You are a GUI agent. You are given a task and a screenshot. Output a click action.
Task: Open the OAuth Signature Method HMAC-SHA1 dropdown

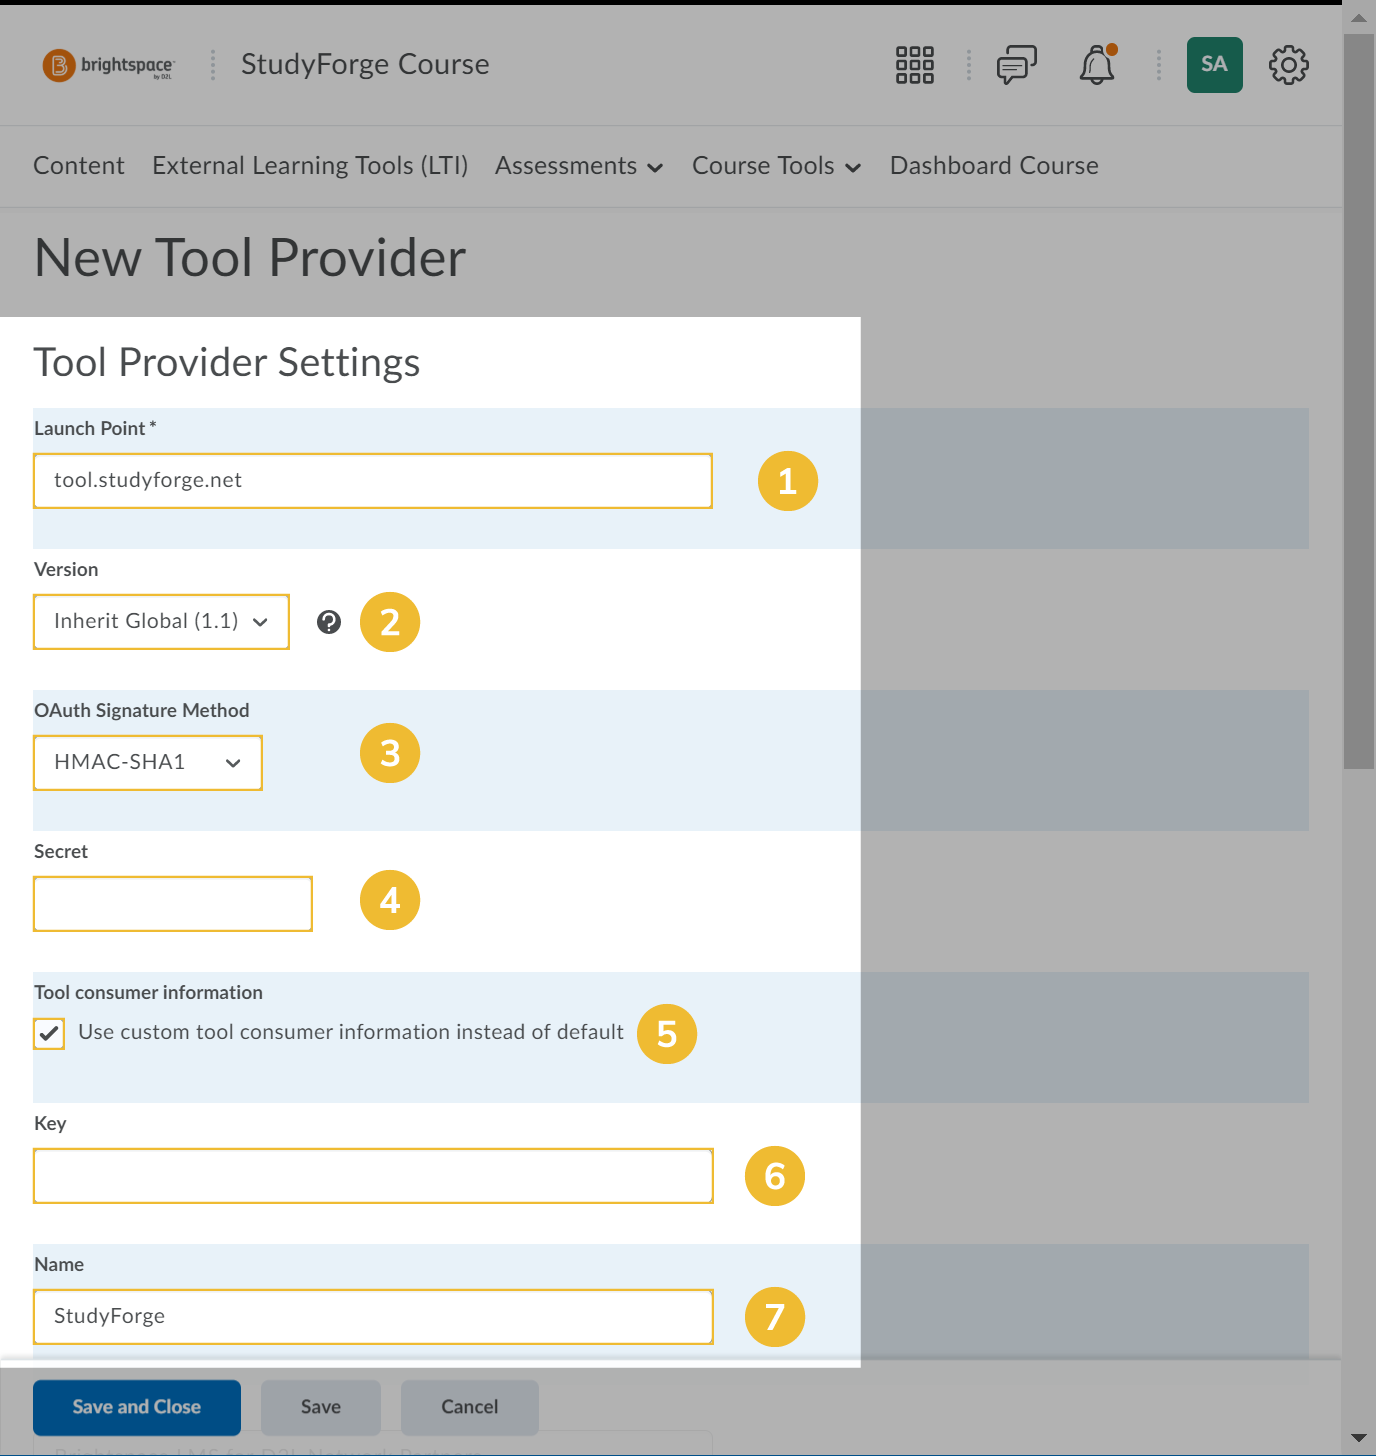click(148, 763)
